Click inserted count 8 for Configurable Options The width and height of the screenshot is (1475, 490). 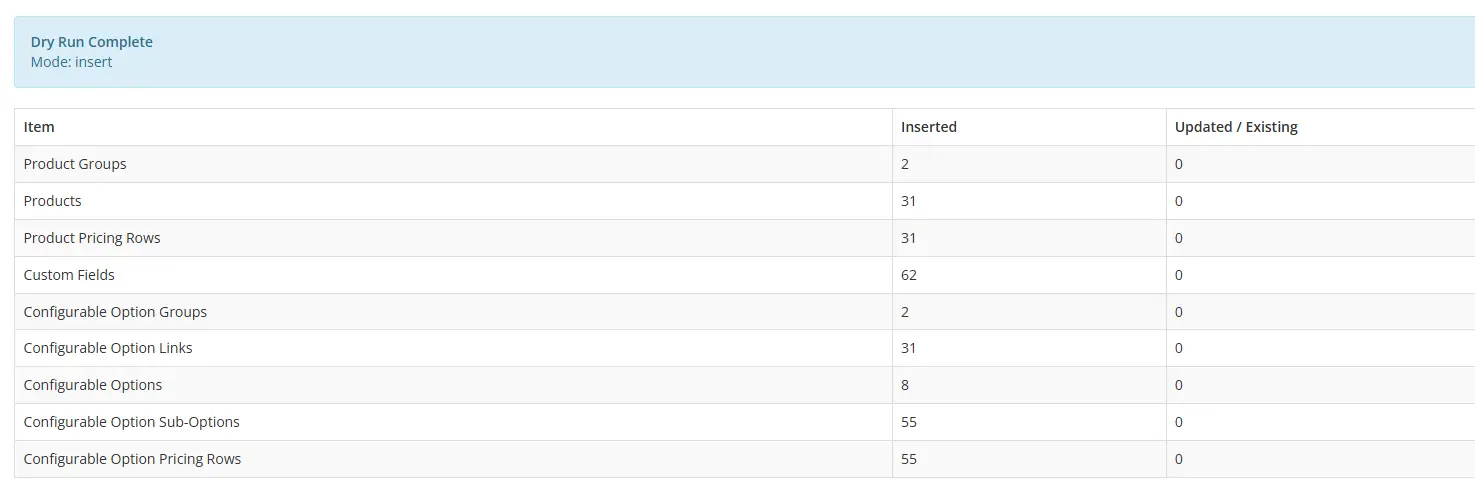point(905,385)
